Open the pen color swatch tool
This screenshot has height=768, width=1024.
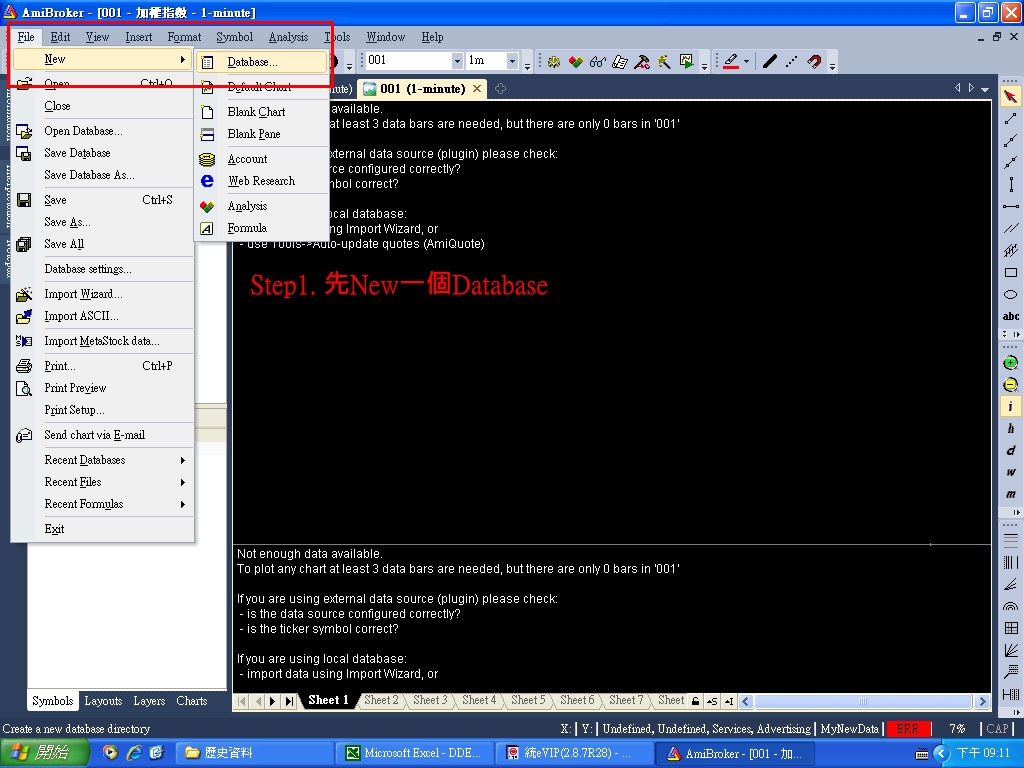point(731,61)
